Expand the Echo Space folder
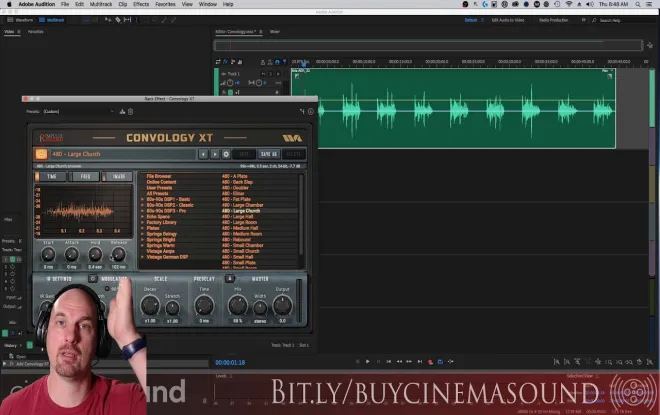Screen dimensions: 660x415 142,217
